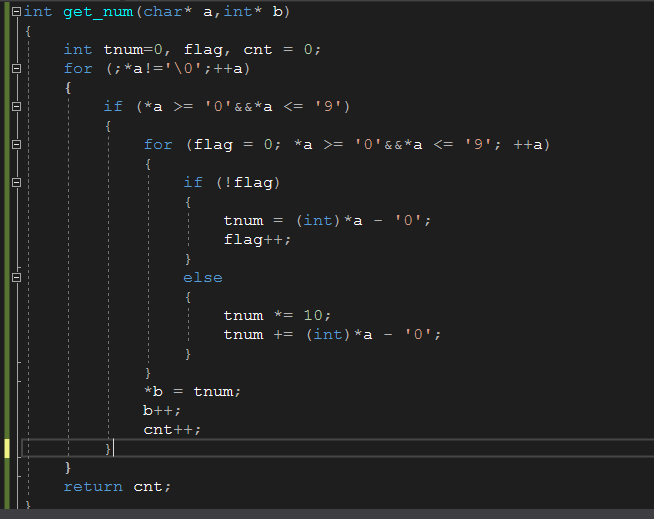
Task: Collapse the get_num function definition
Action: [16, 12]
